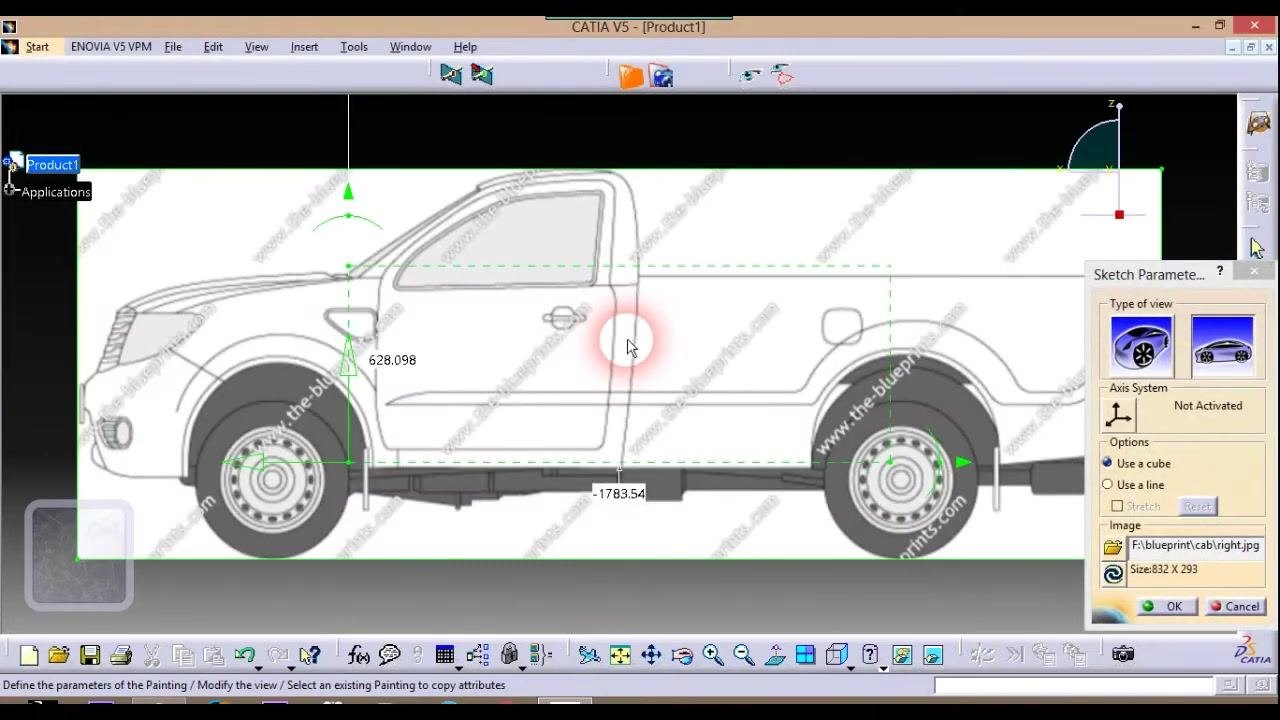1280x720 pixels.
Task: Click the 'Size:832 X 293' text
Action: [x=1163, y=569]
